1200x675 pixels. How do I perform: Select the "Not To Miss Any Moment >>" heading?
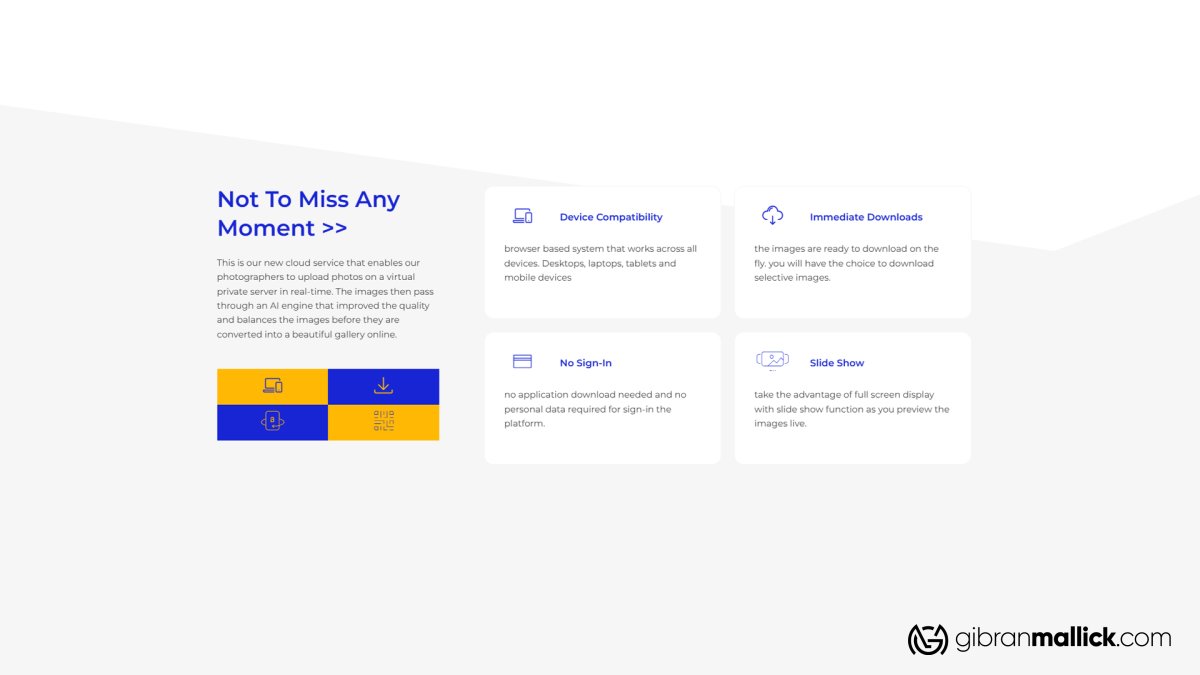coord(308,213)
